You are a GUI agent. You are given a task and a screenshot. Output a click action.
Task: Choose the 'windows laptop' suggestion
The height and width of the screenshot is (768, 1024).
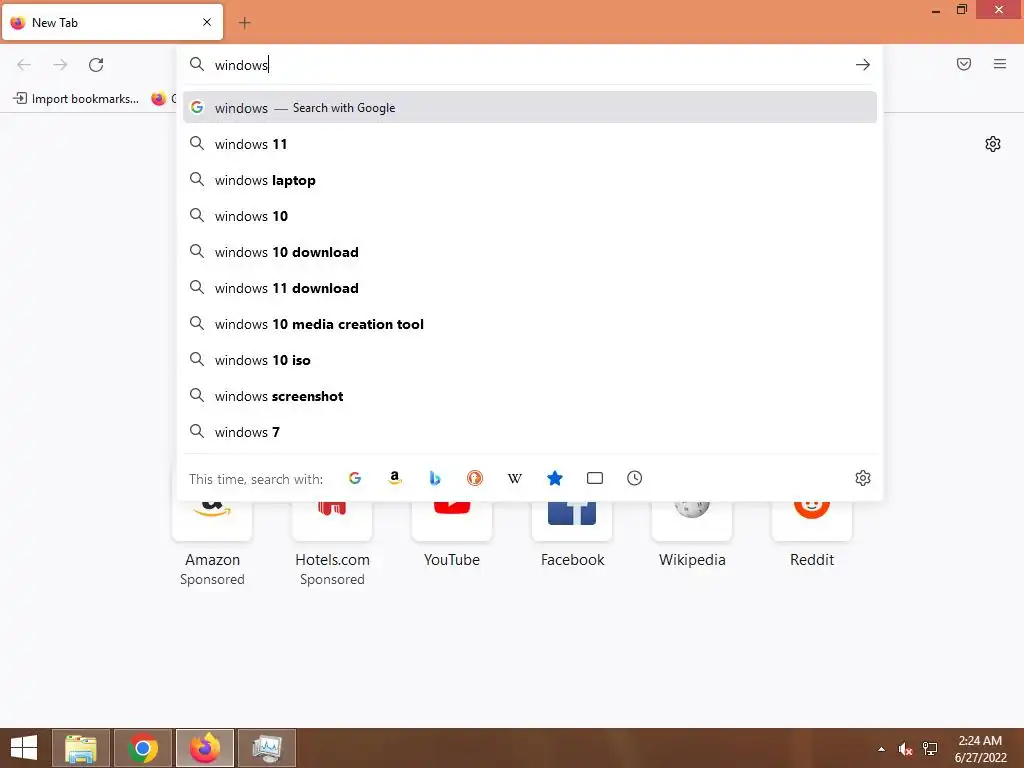(530, 180)
